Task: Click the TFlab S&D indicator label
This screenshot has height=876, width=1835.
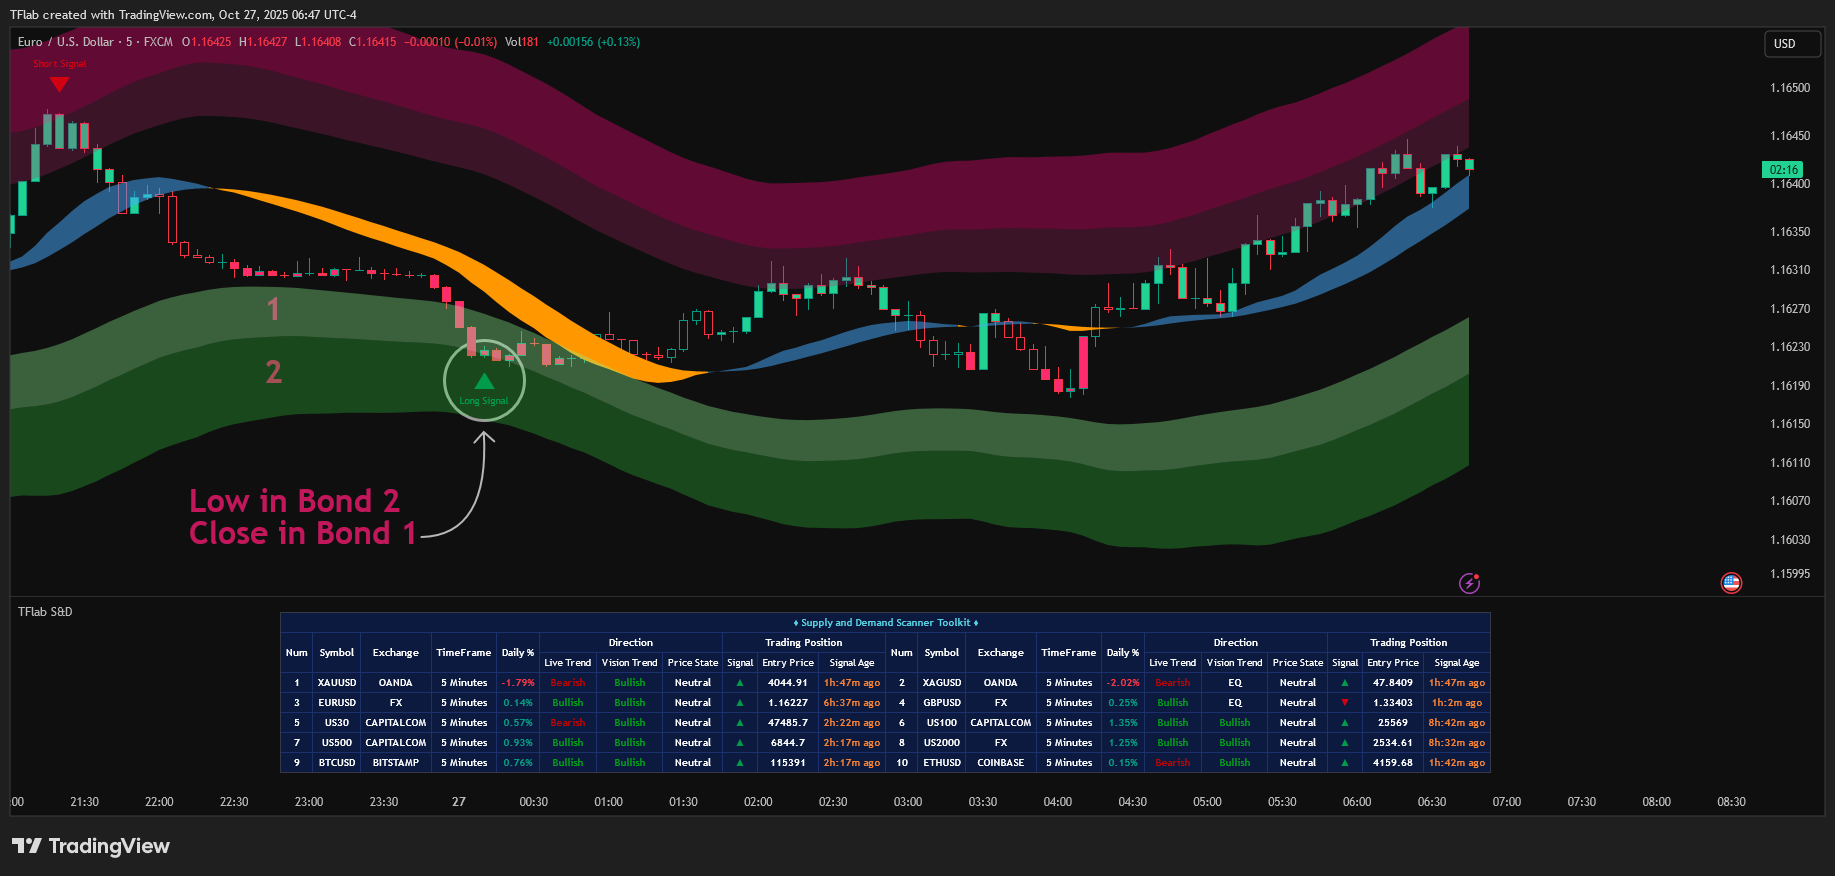Action: pos(45,612)
